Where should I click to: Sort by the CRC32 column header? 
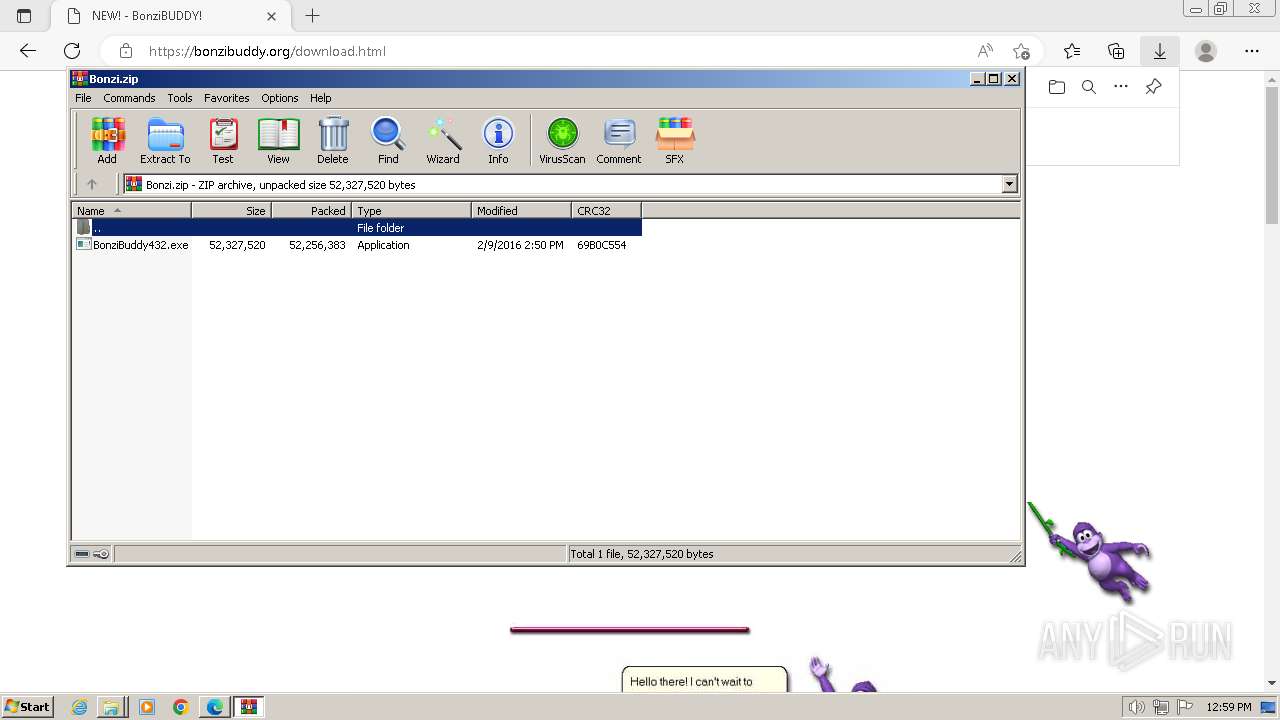click(606, 210)
